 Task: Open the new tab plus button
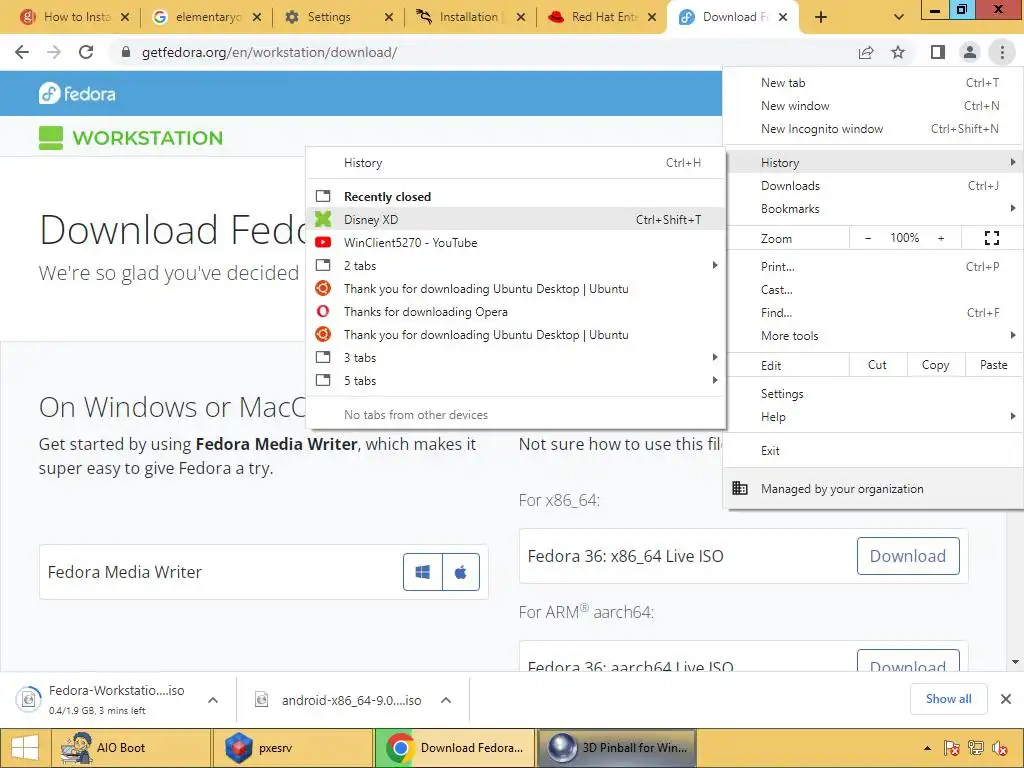(822, 18)
